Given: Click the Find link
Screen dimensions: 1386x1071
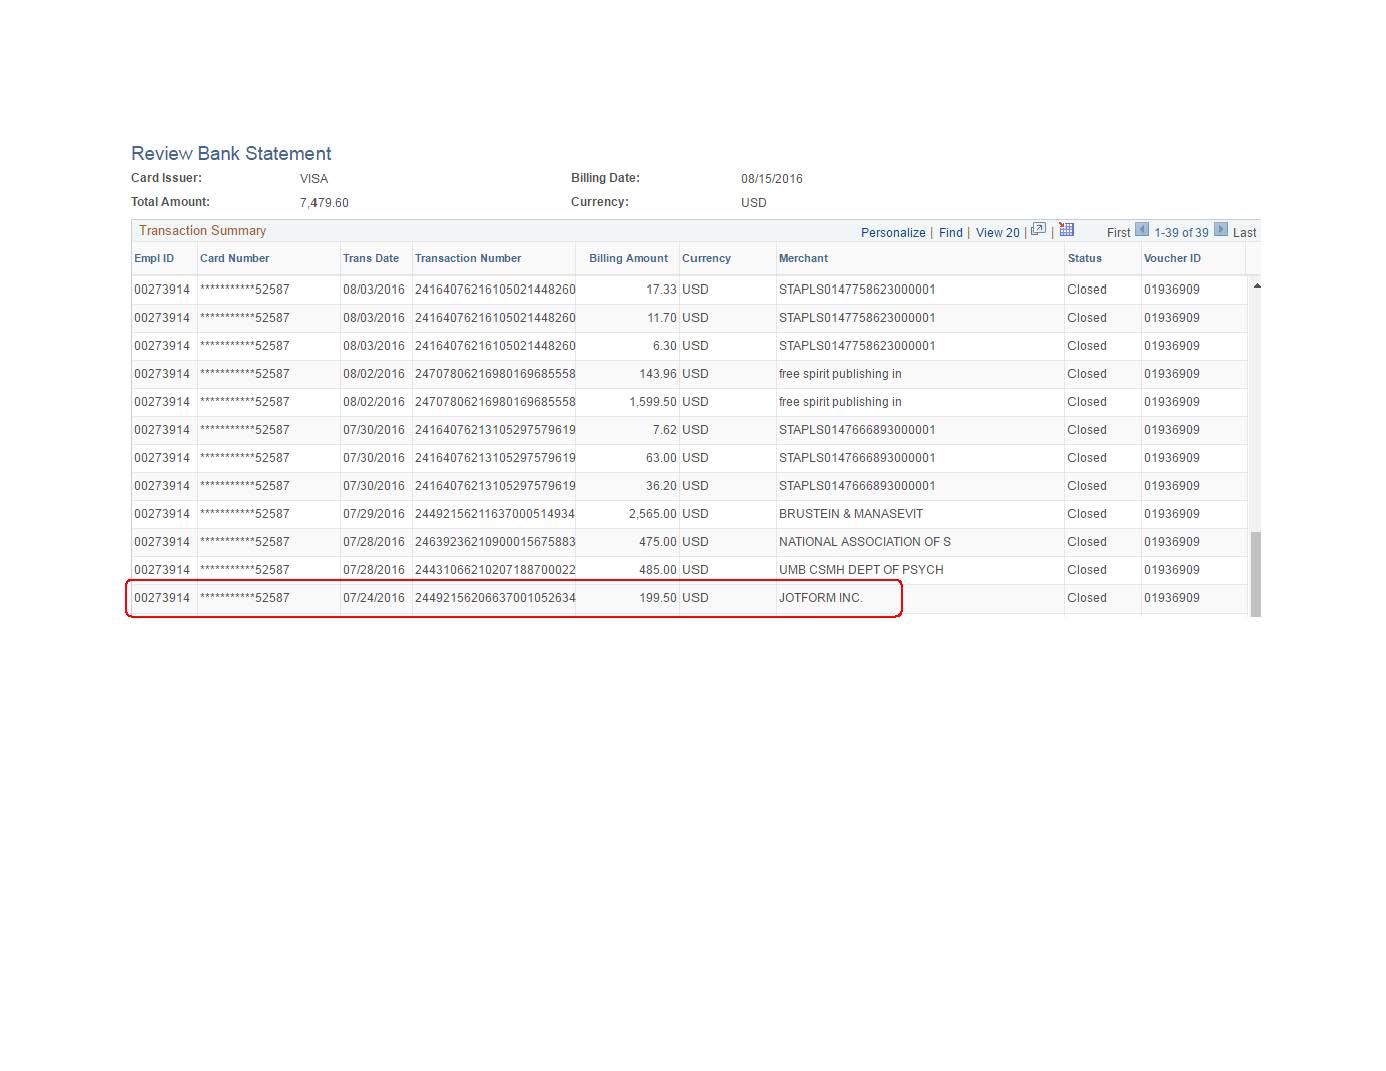Looking at the screenshot, I should [950, 232].
